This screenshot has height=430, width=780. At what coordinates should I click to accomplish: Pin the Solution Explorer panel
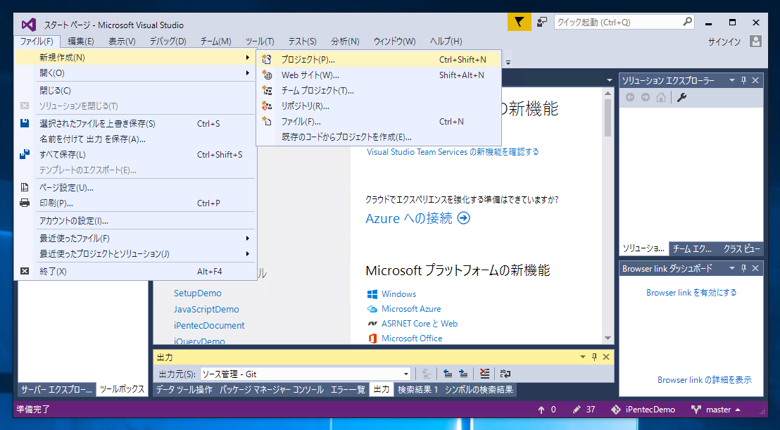click(x=744, y=81)
